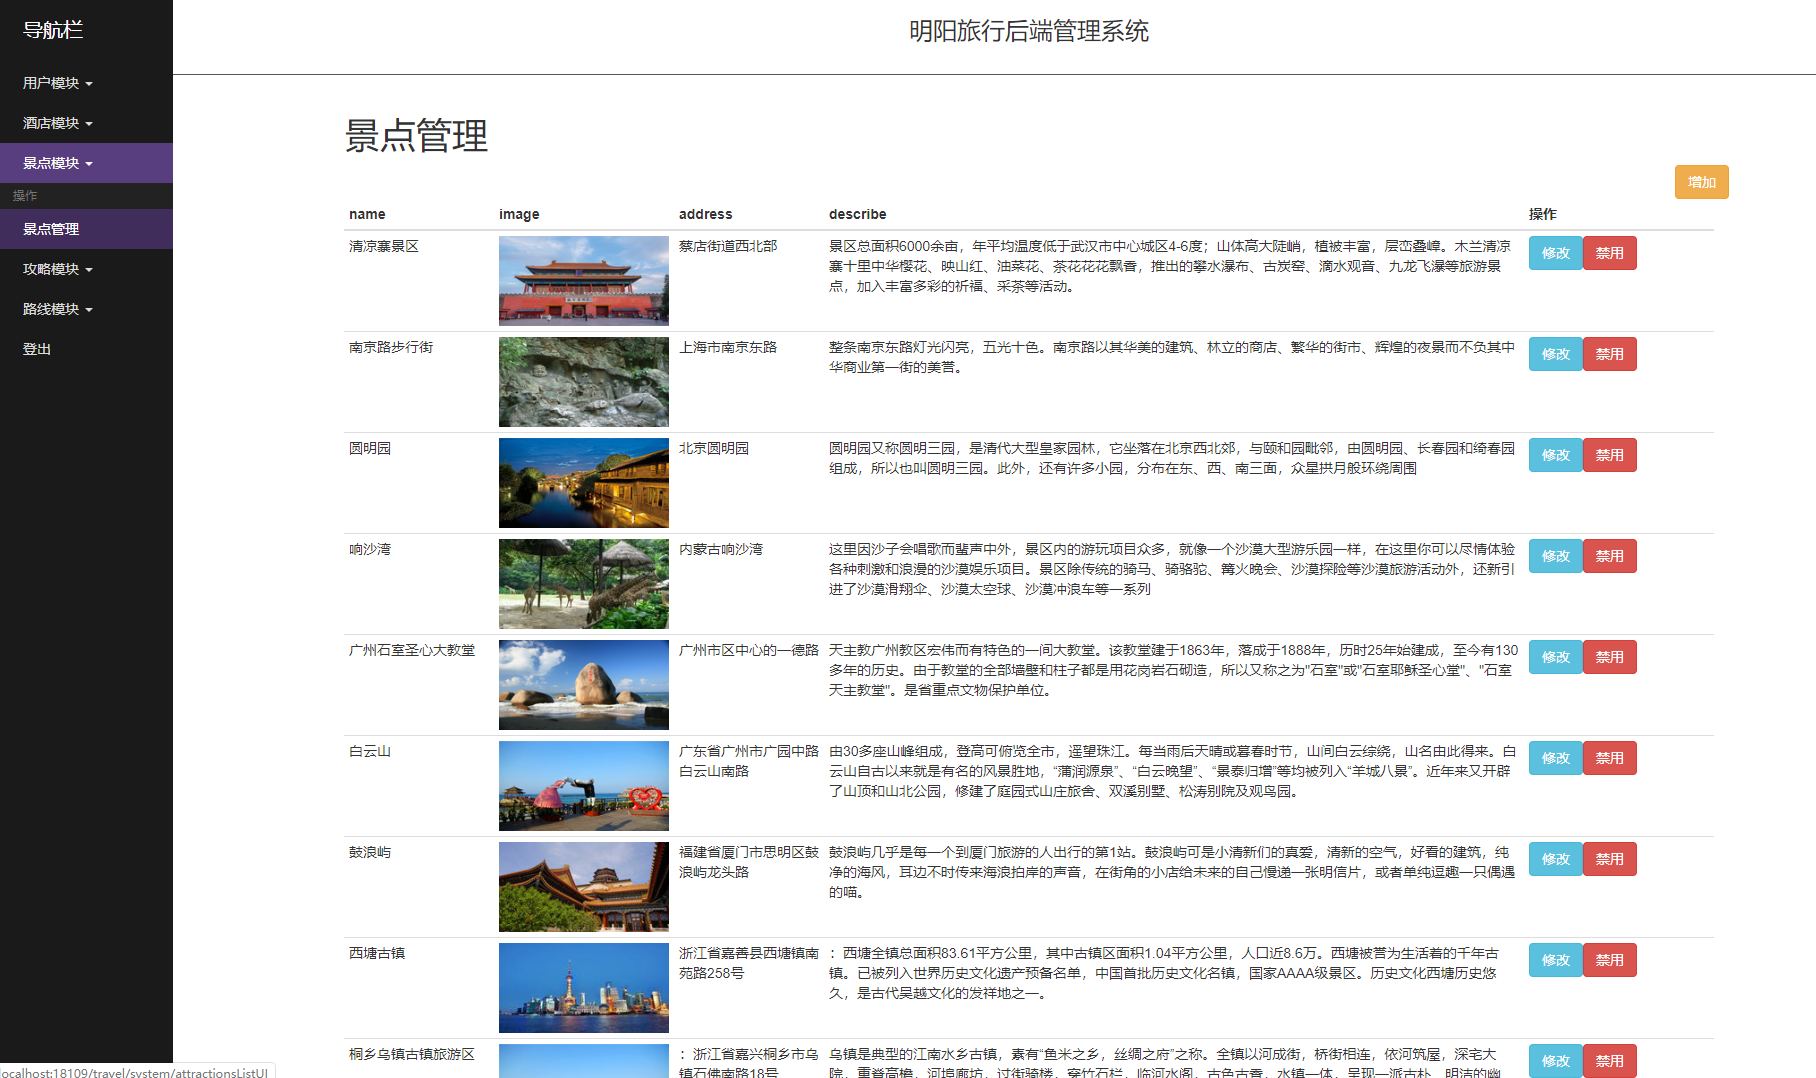Click 修改 for 西塘古镇
The width and height of the screenshot is (1816, 1078).
click(1555, 959)
